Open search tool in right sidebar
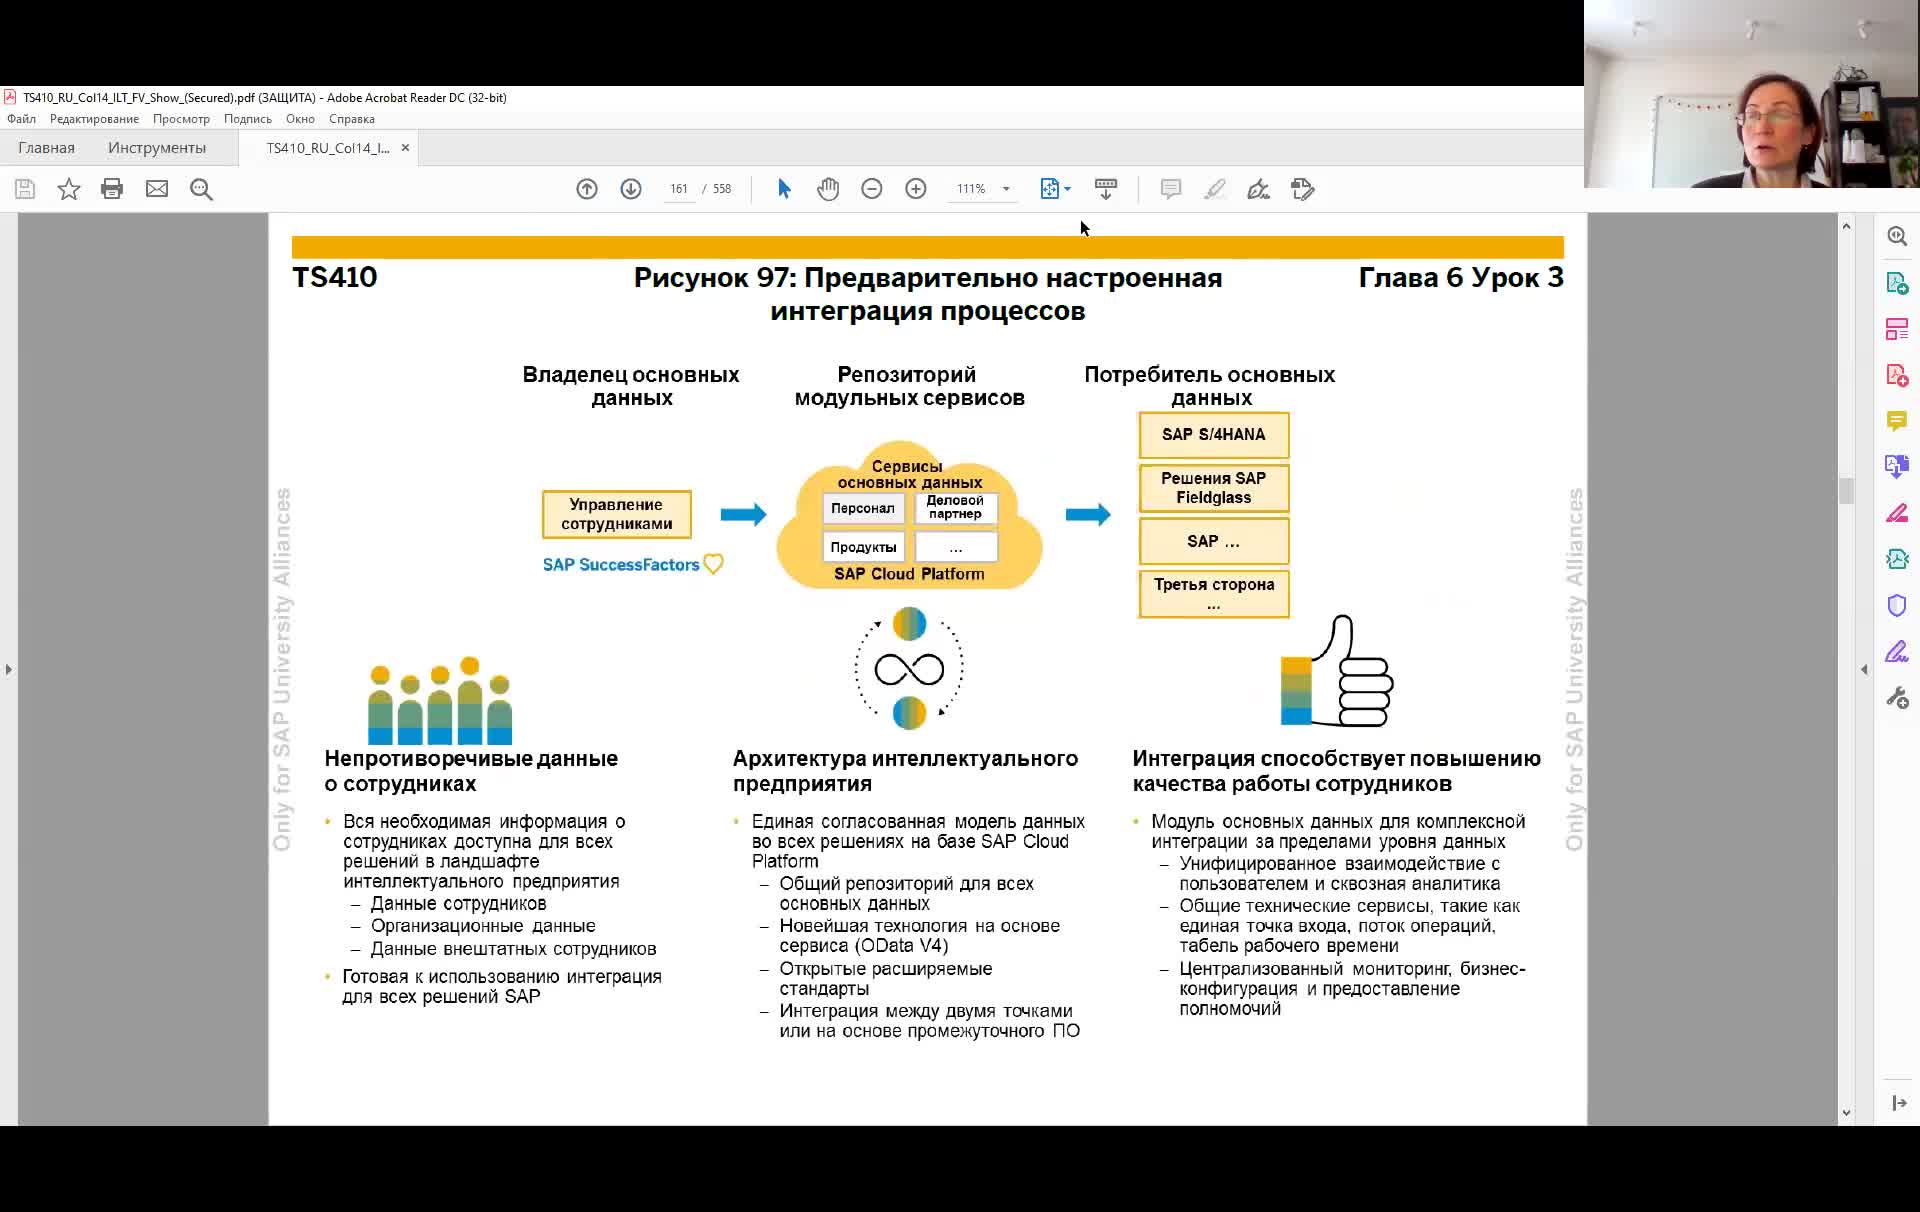Image resolution: width=1920 pixels, height=1212 pixels. click(1897, 236)
